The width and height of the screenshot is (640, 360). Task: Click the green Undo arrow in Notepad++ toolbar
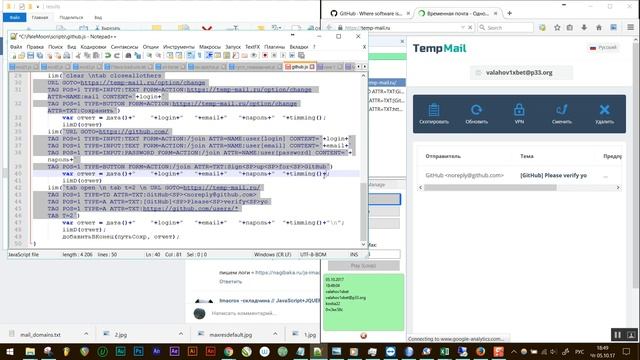[x=108, y=56]
